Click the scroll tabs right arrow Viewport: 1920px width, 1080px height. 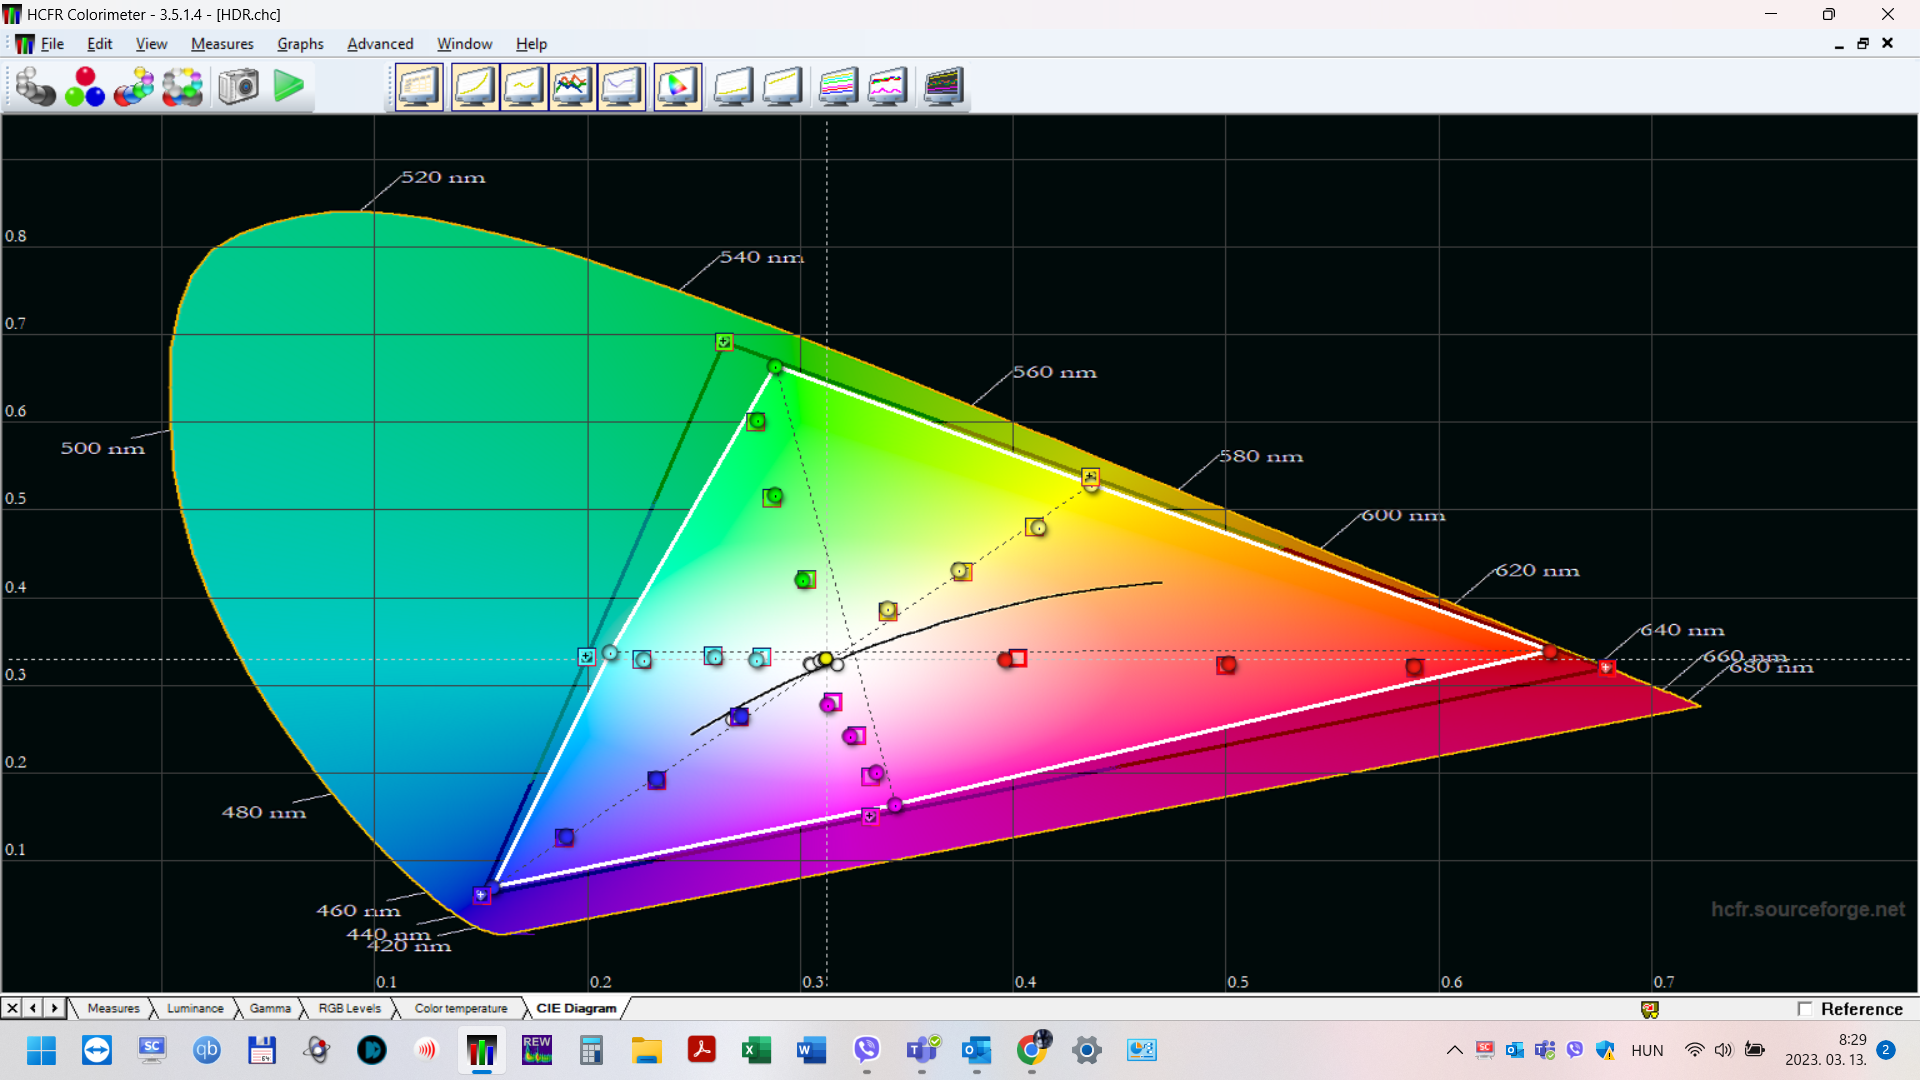(x=55, y=1008)
